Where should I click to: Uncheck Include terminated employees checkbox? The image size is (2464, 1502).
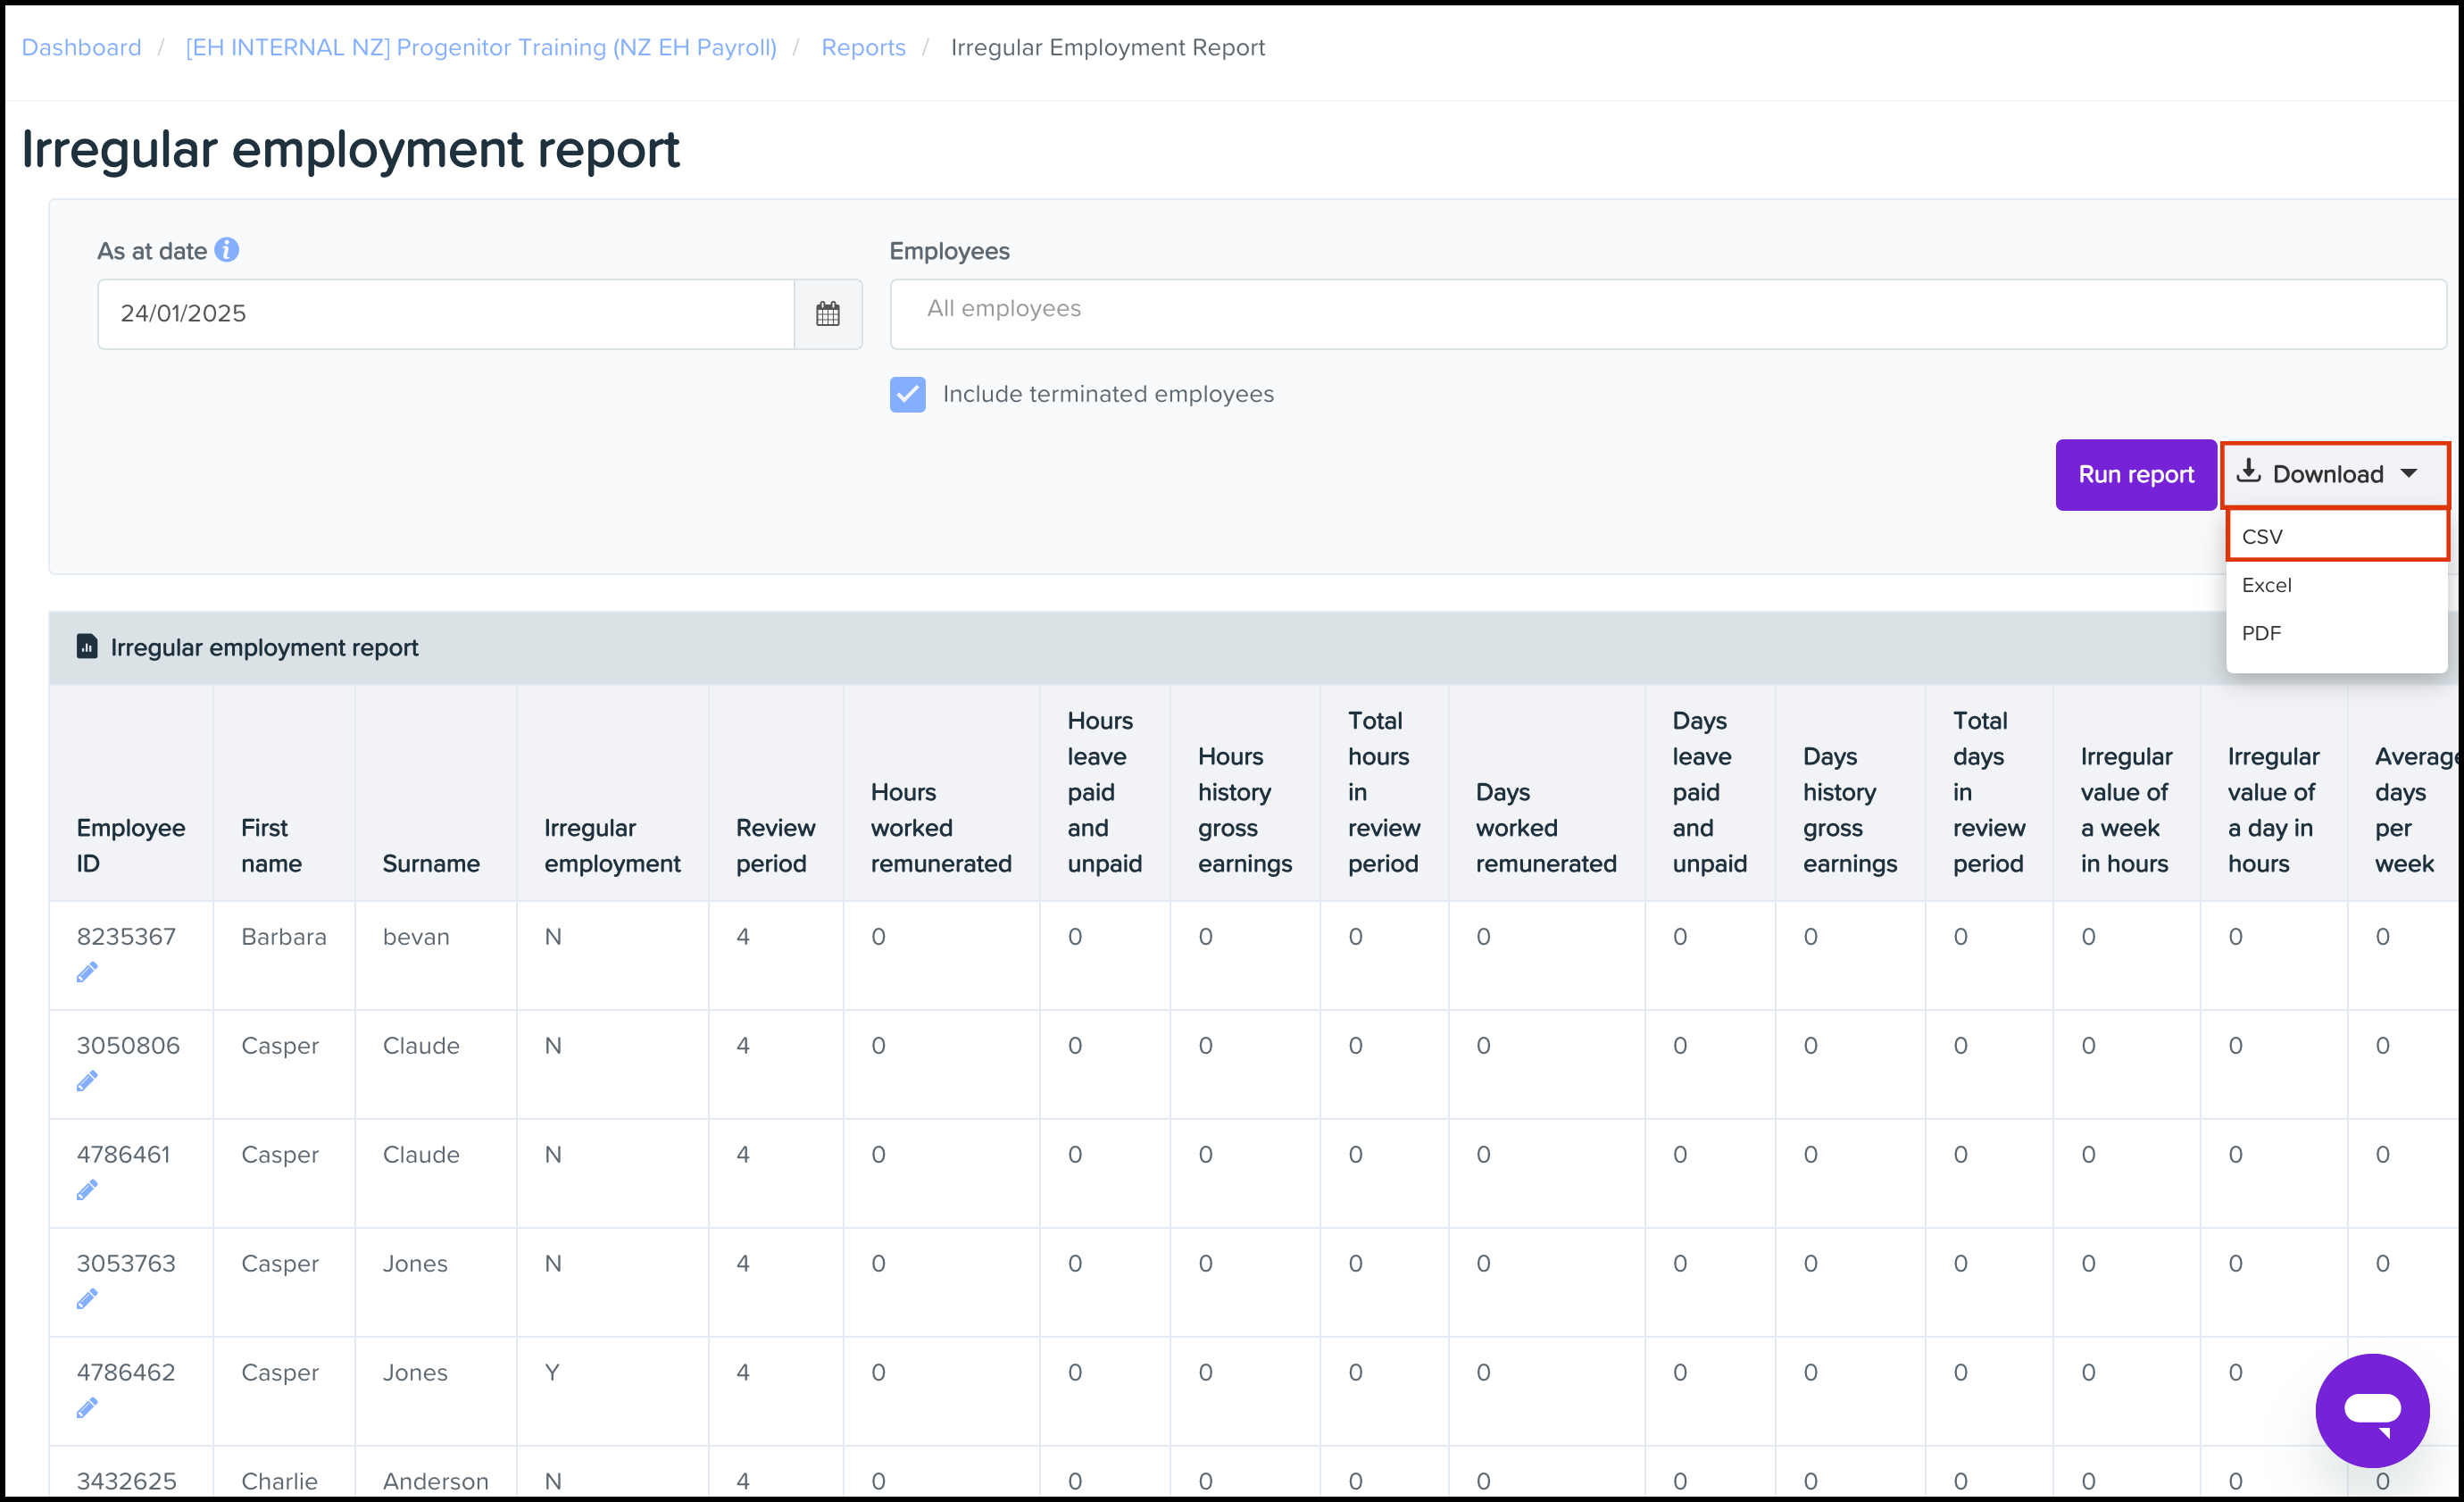click(908, 394)
